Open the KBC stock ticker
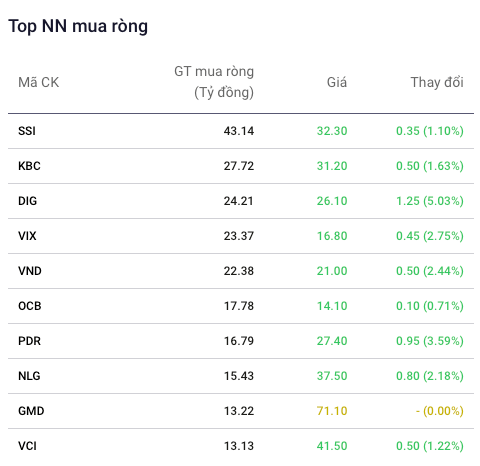The width and height of the screenshot is (480, 466). (29, 166)
